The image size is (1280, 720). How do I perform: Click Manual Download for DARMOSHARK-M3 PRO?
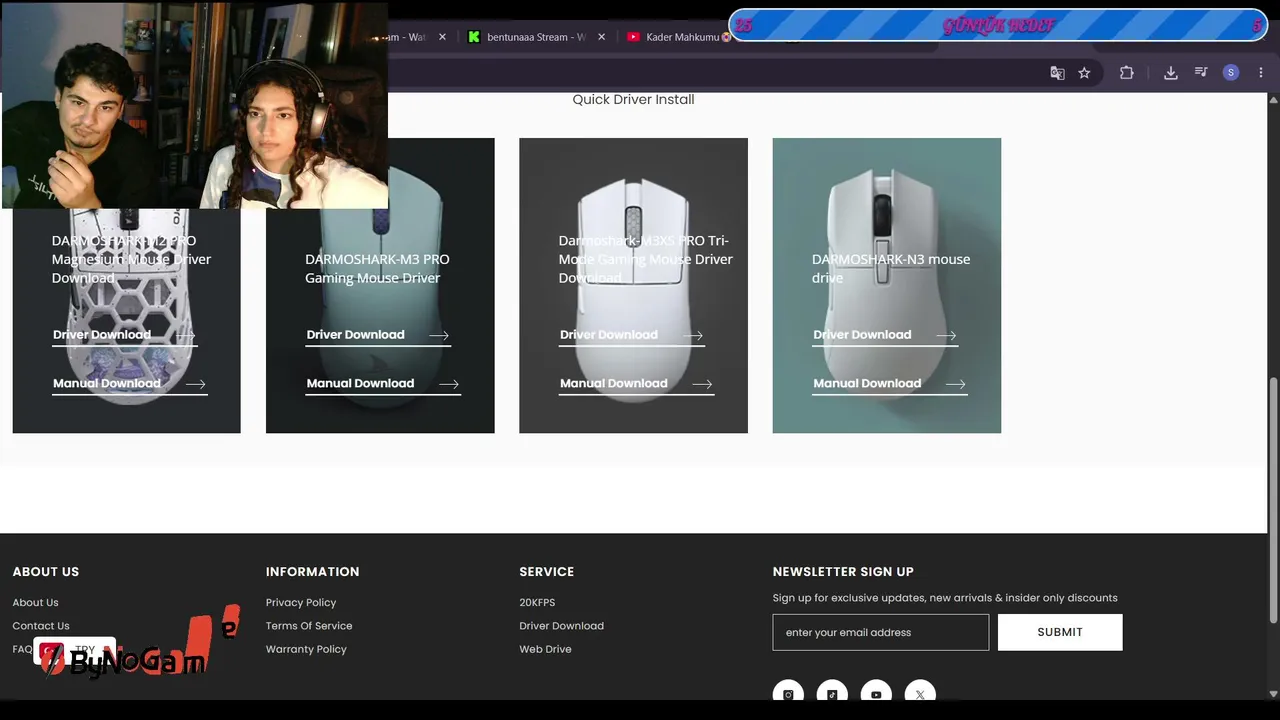[x=383, y=384]
